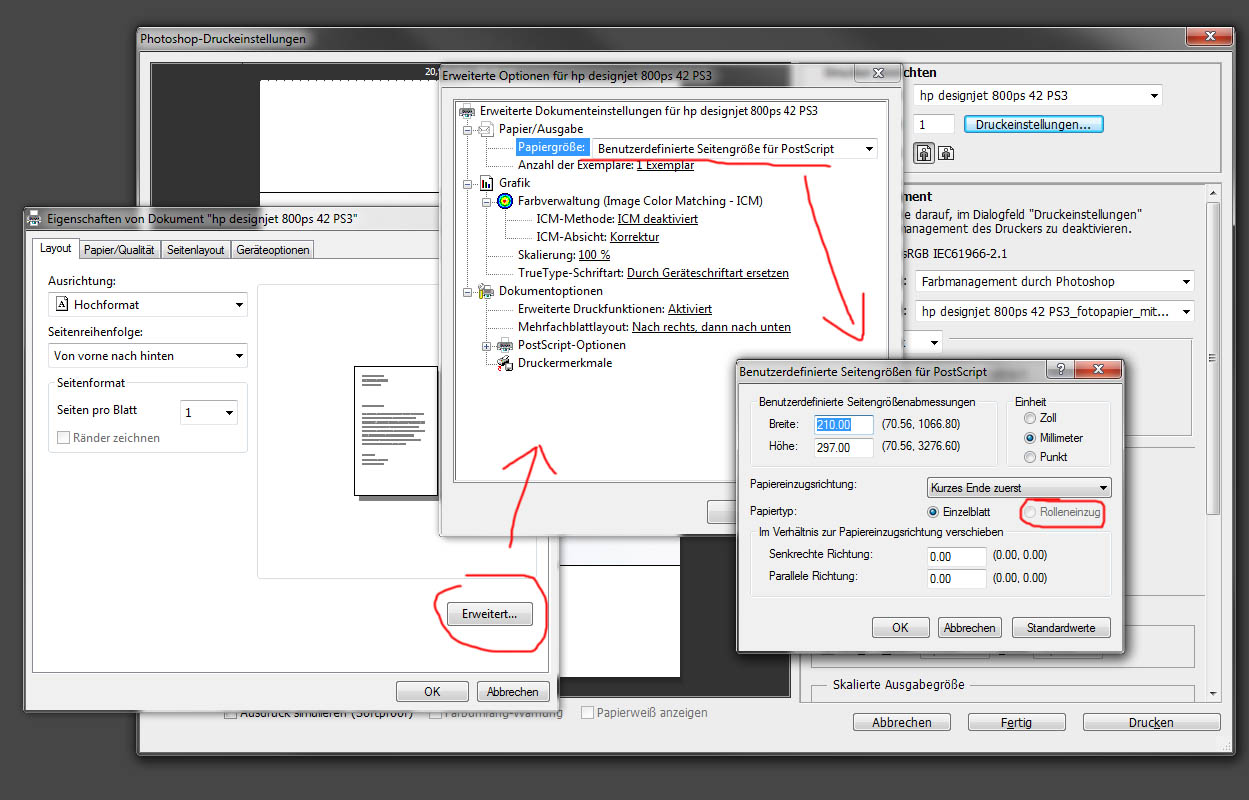Screen dimensions: 1249x800
Task: Confirm Eigenschaften dialog with OK
Action: pyautogui.click(x=432, y=691)
